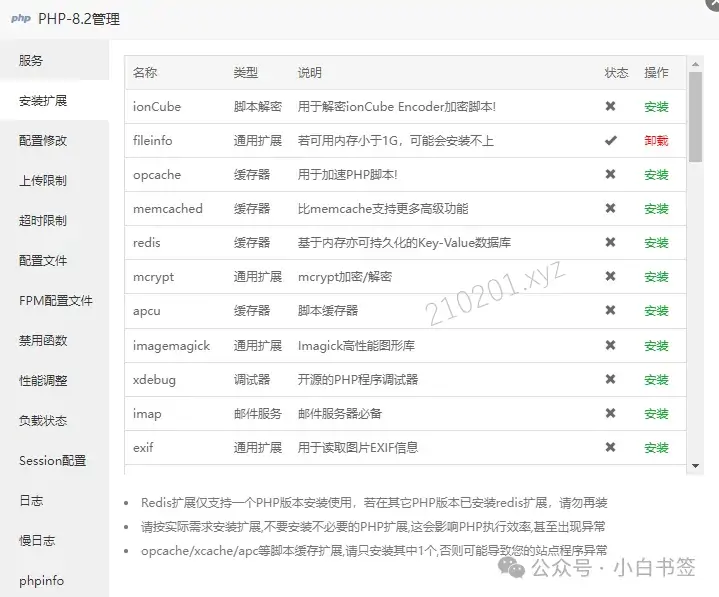Click the opcache status X icon
The height and width of the screenshot is (597, 719).
tap(610, 174)
